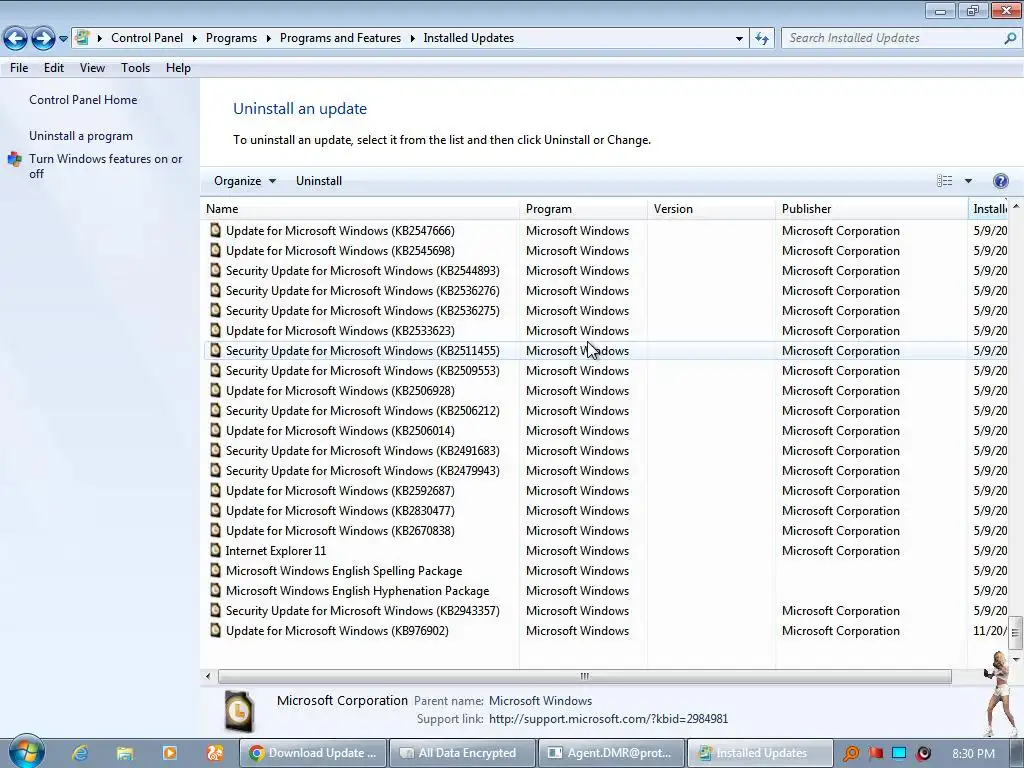
Task: Sort by the Version column header
Action: pos(711,209)
